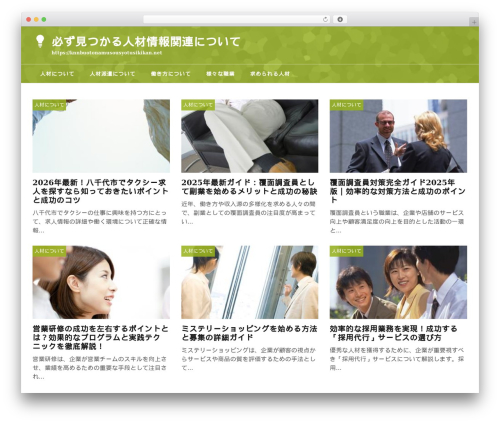Click excerpt starting 営業研修は、企業が営業チーム
Image resolution: width=500 pixels, height=423 pixels.
[99, 368]
